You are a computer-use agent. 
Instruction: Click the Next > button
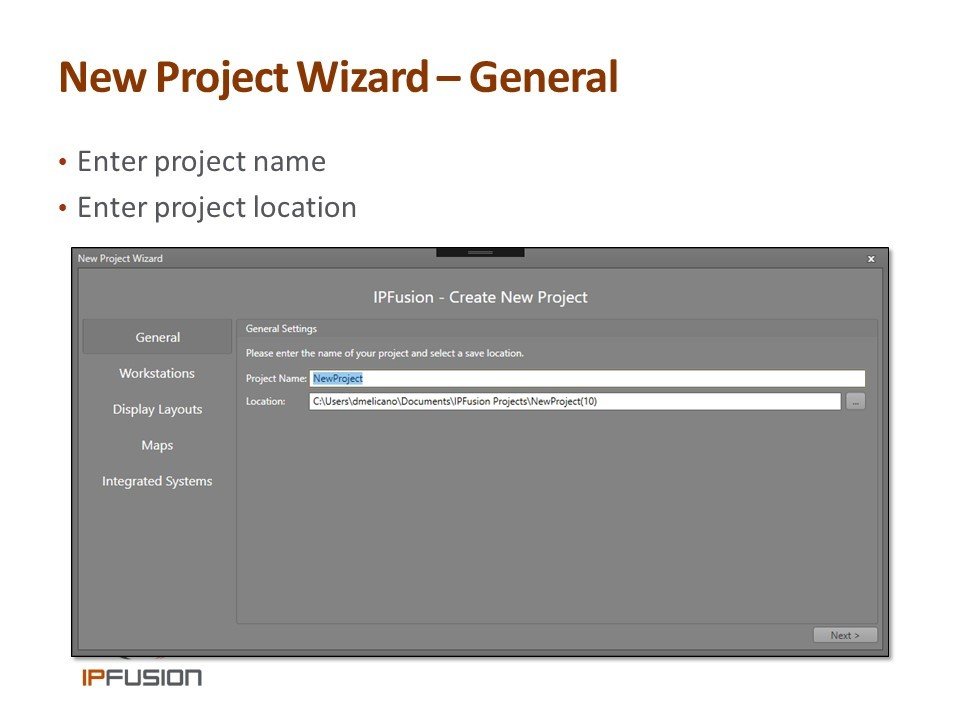pyautogui.click(x=845, y=635)
